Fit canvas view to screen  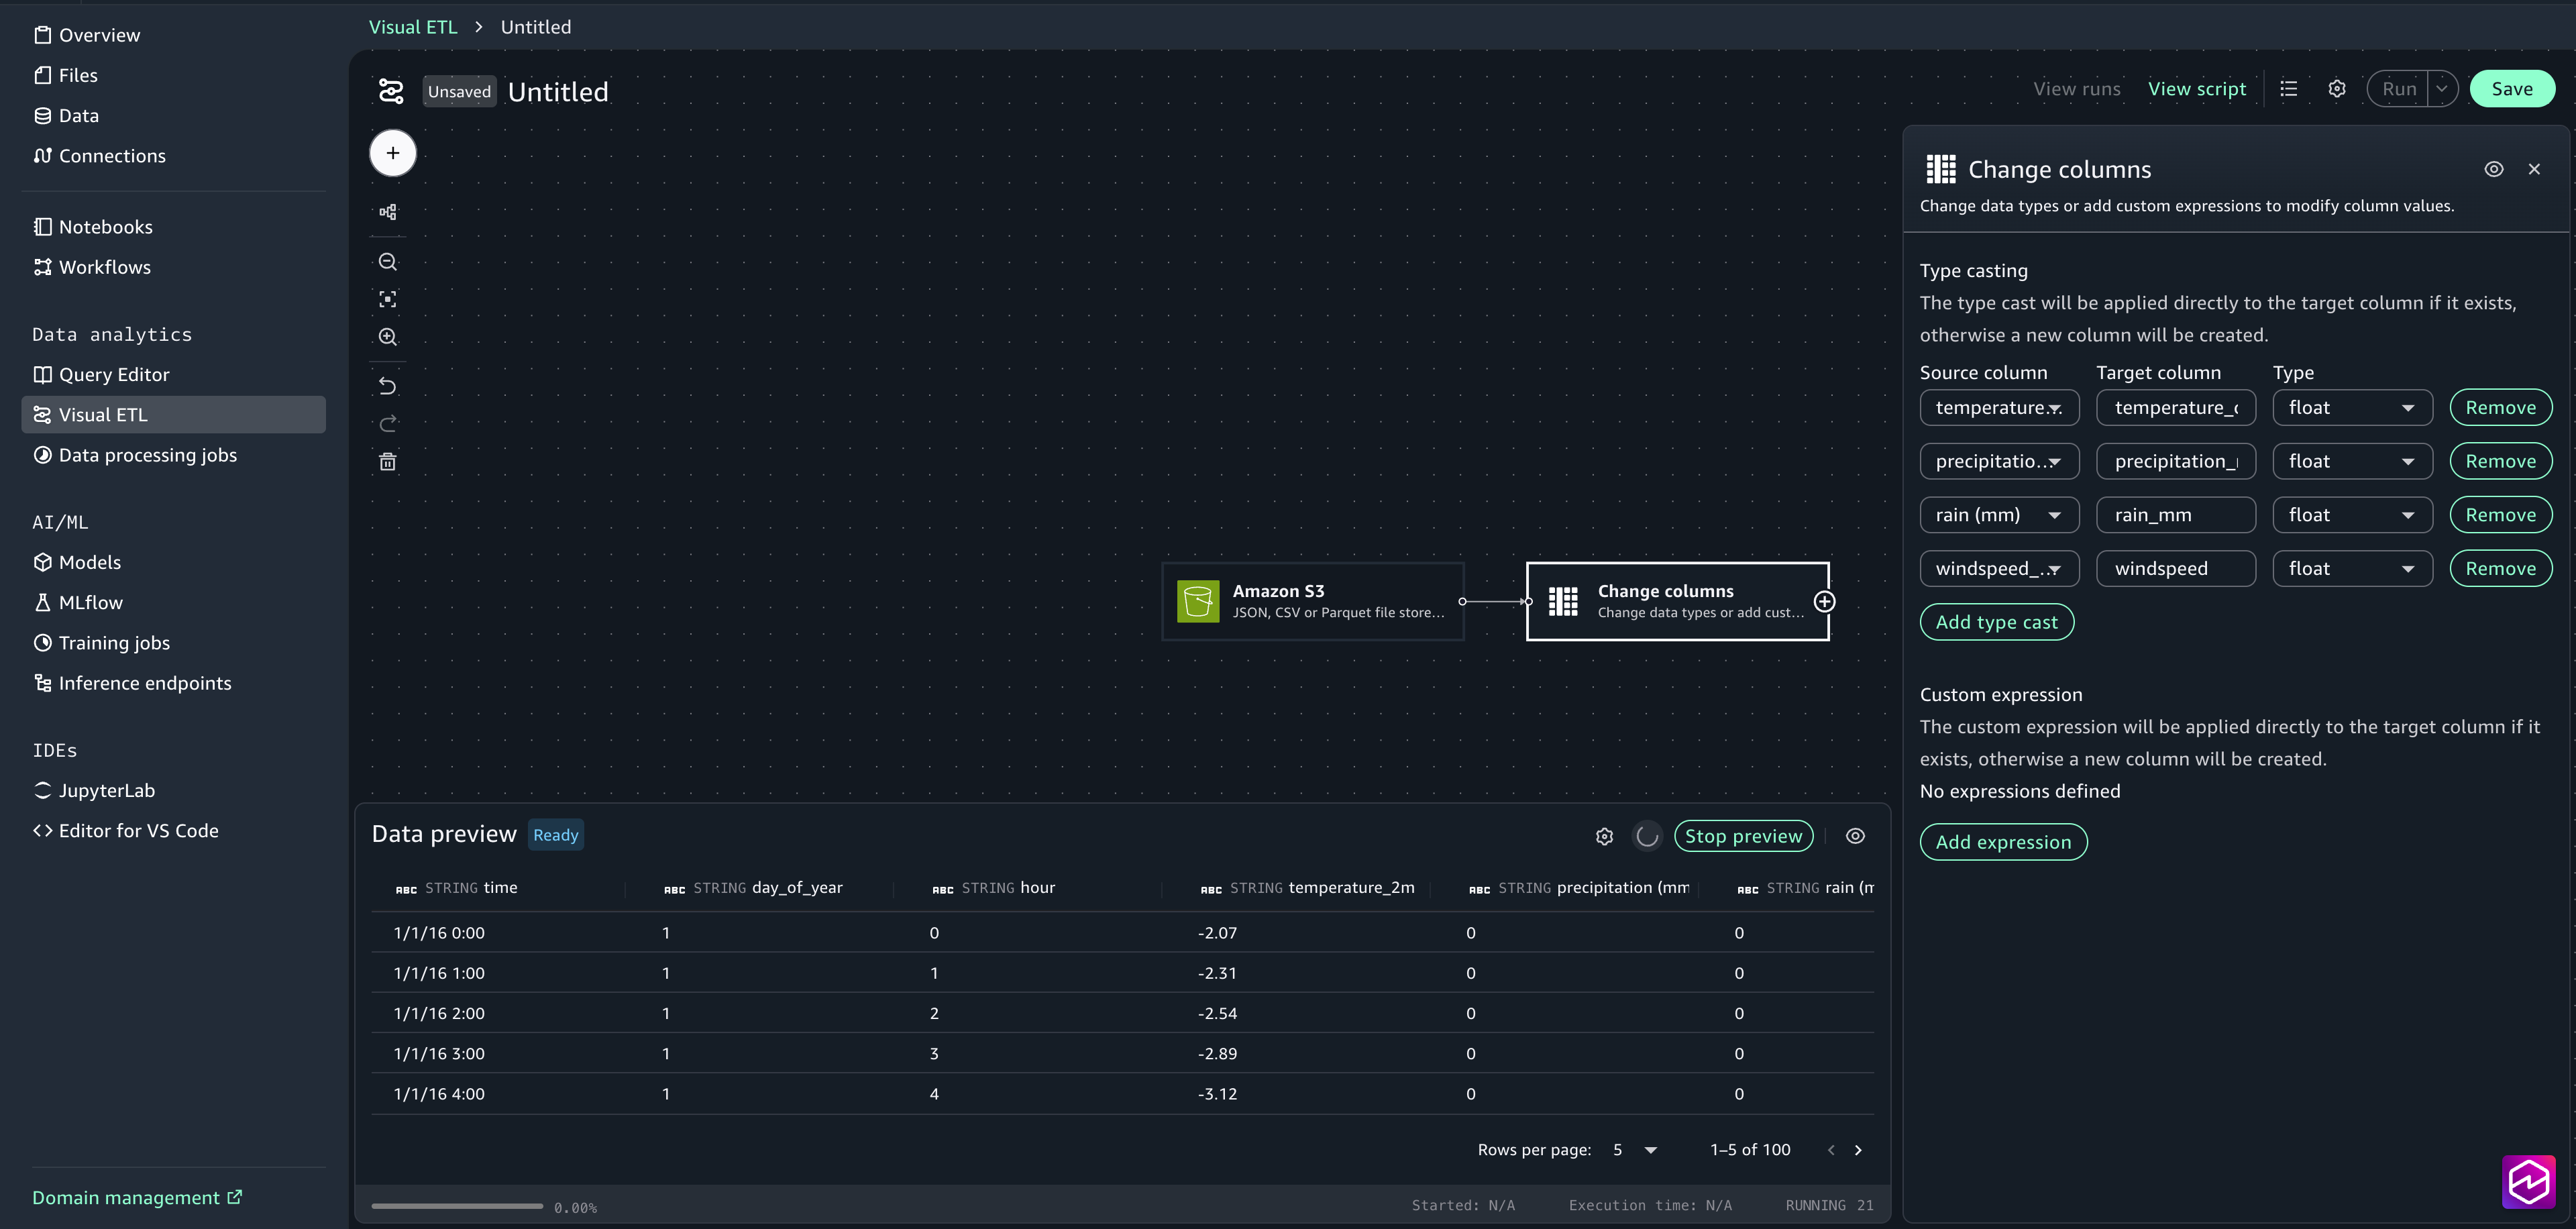(388, 299)
